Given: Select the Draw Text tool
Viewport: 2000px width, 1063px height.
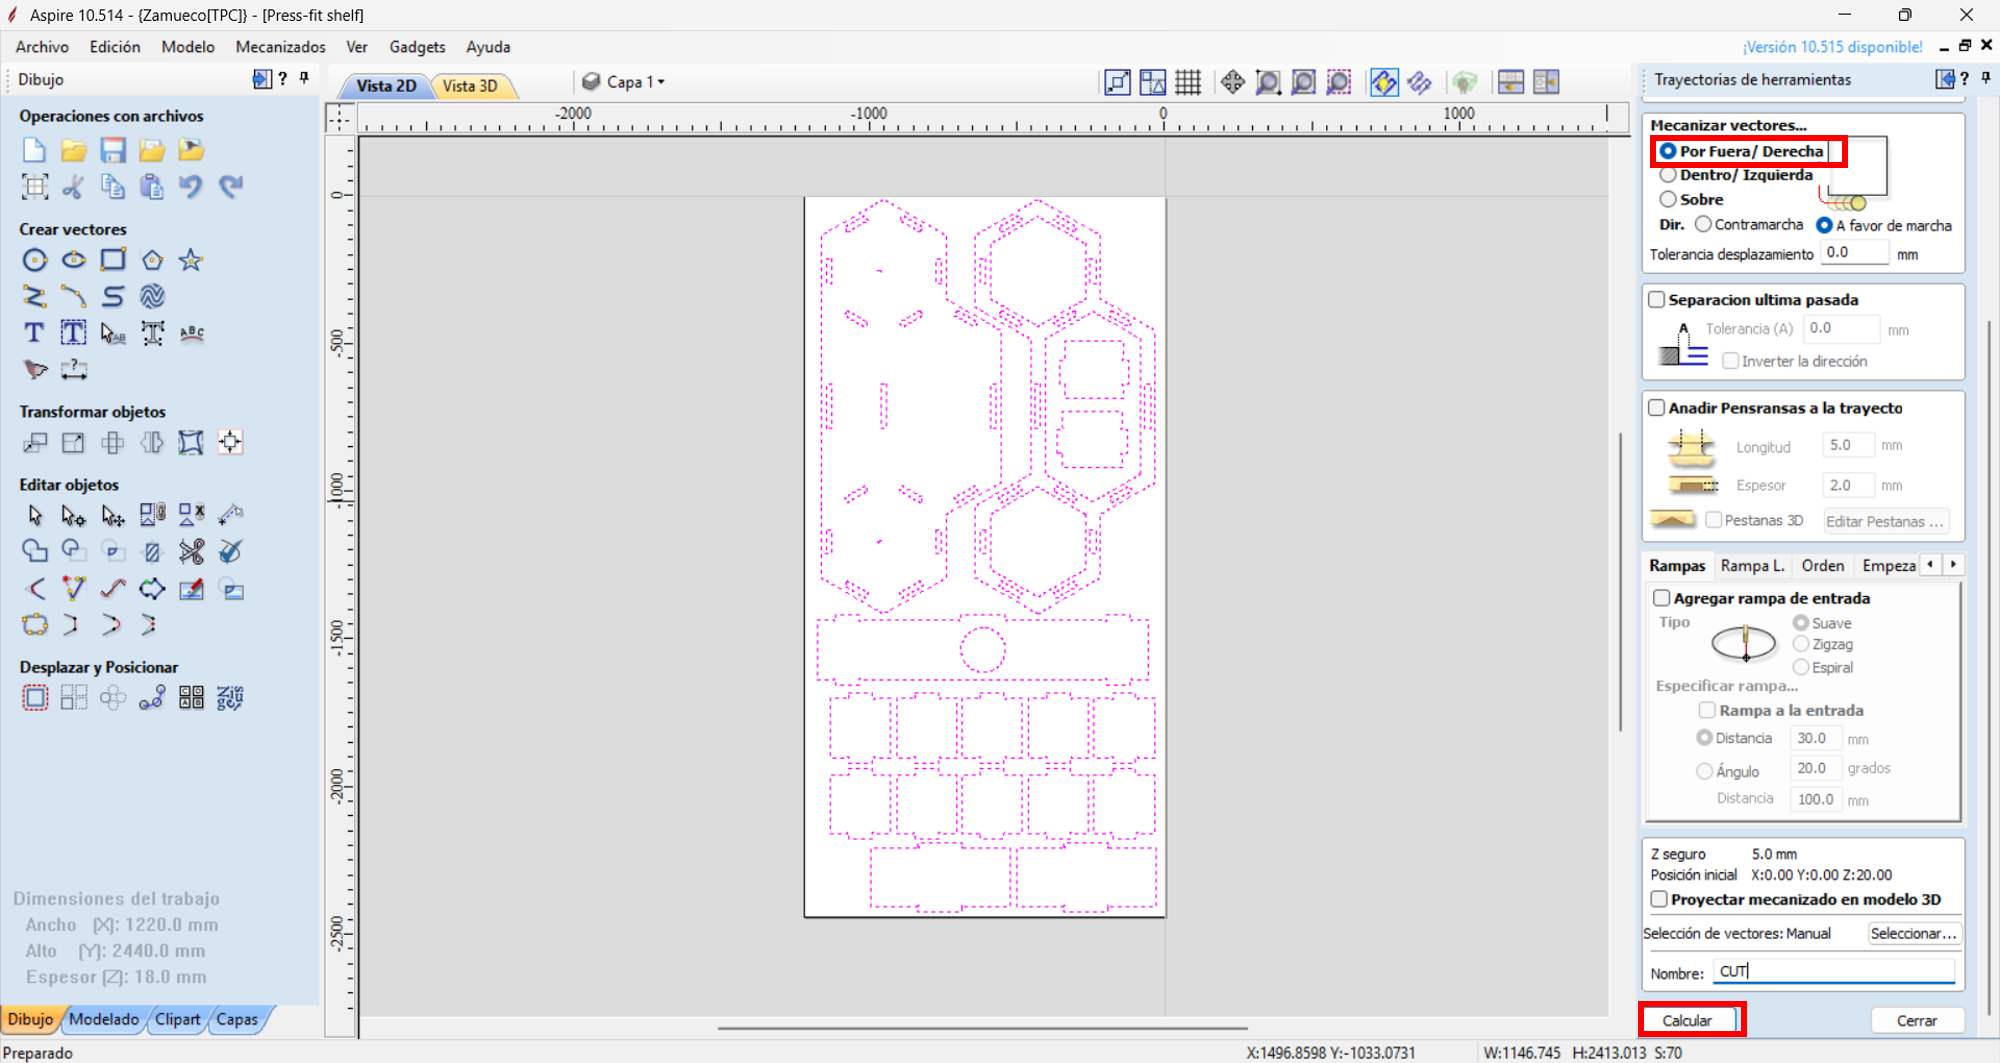Looking at the screenshot, I should point(34,333).
